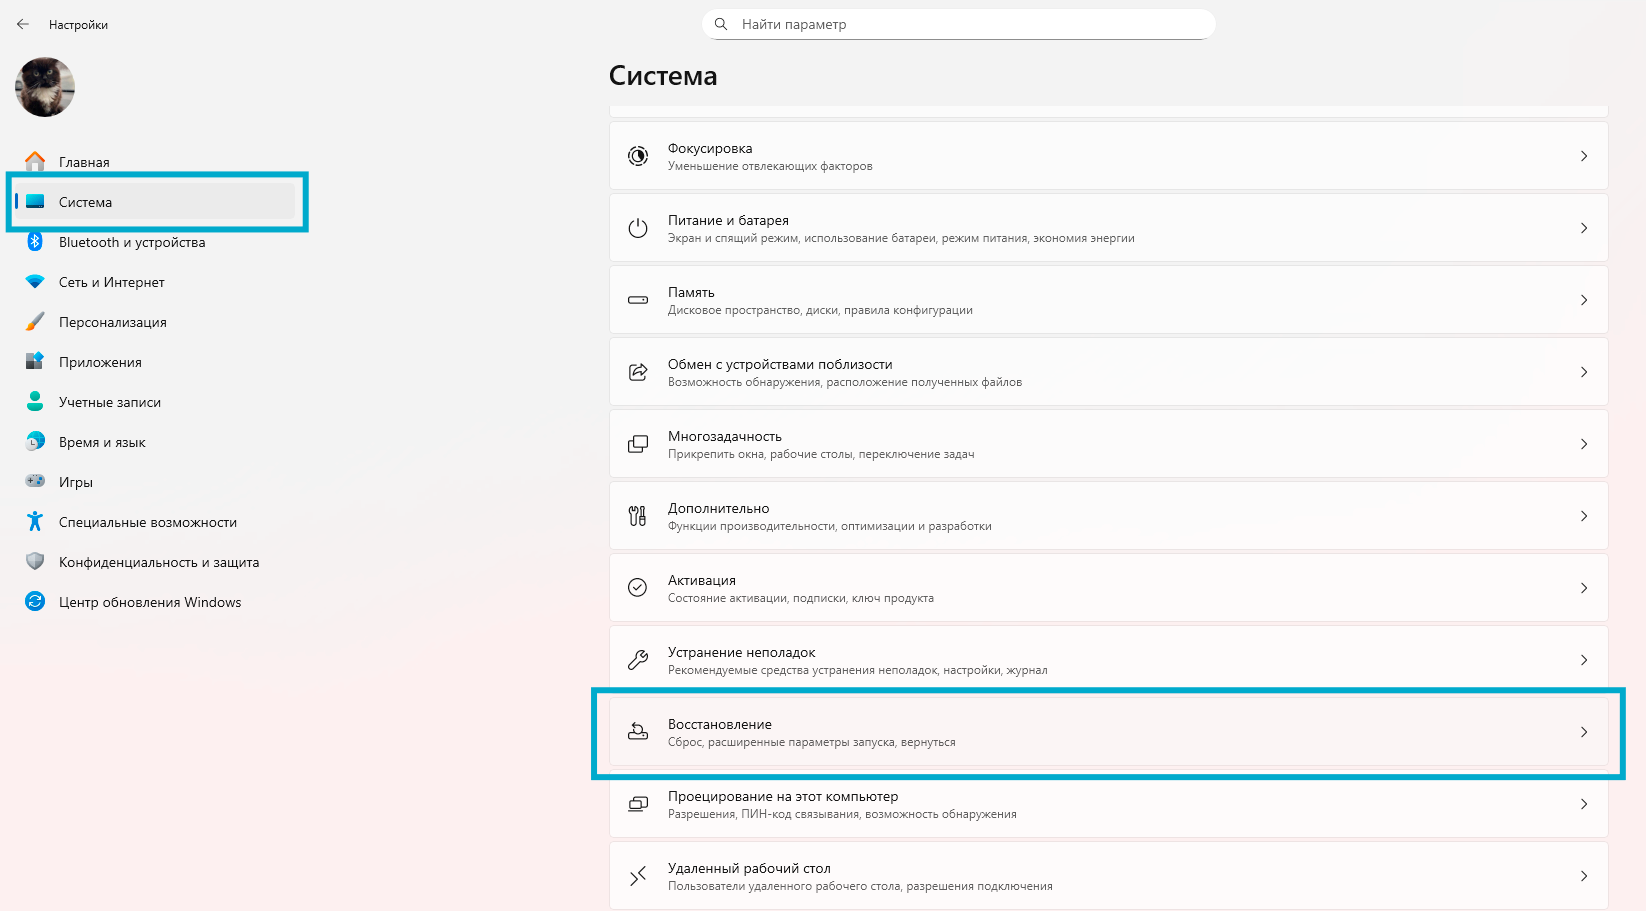
Task: Go to Центр обновления Windows
Action: coord(149,602)
